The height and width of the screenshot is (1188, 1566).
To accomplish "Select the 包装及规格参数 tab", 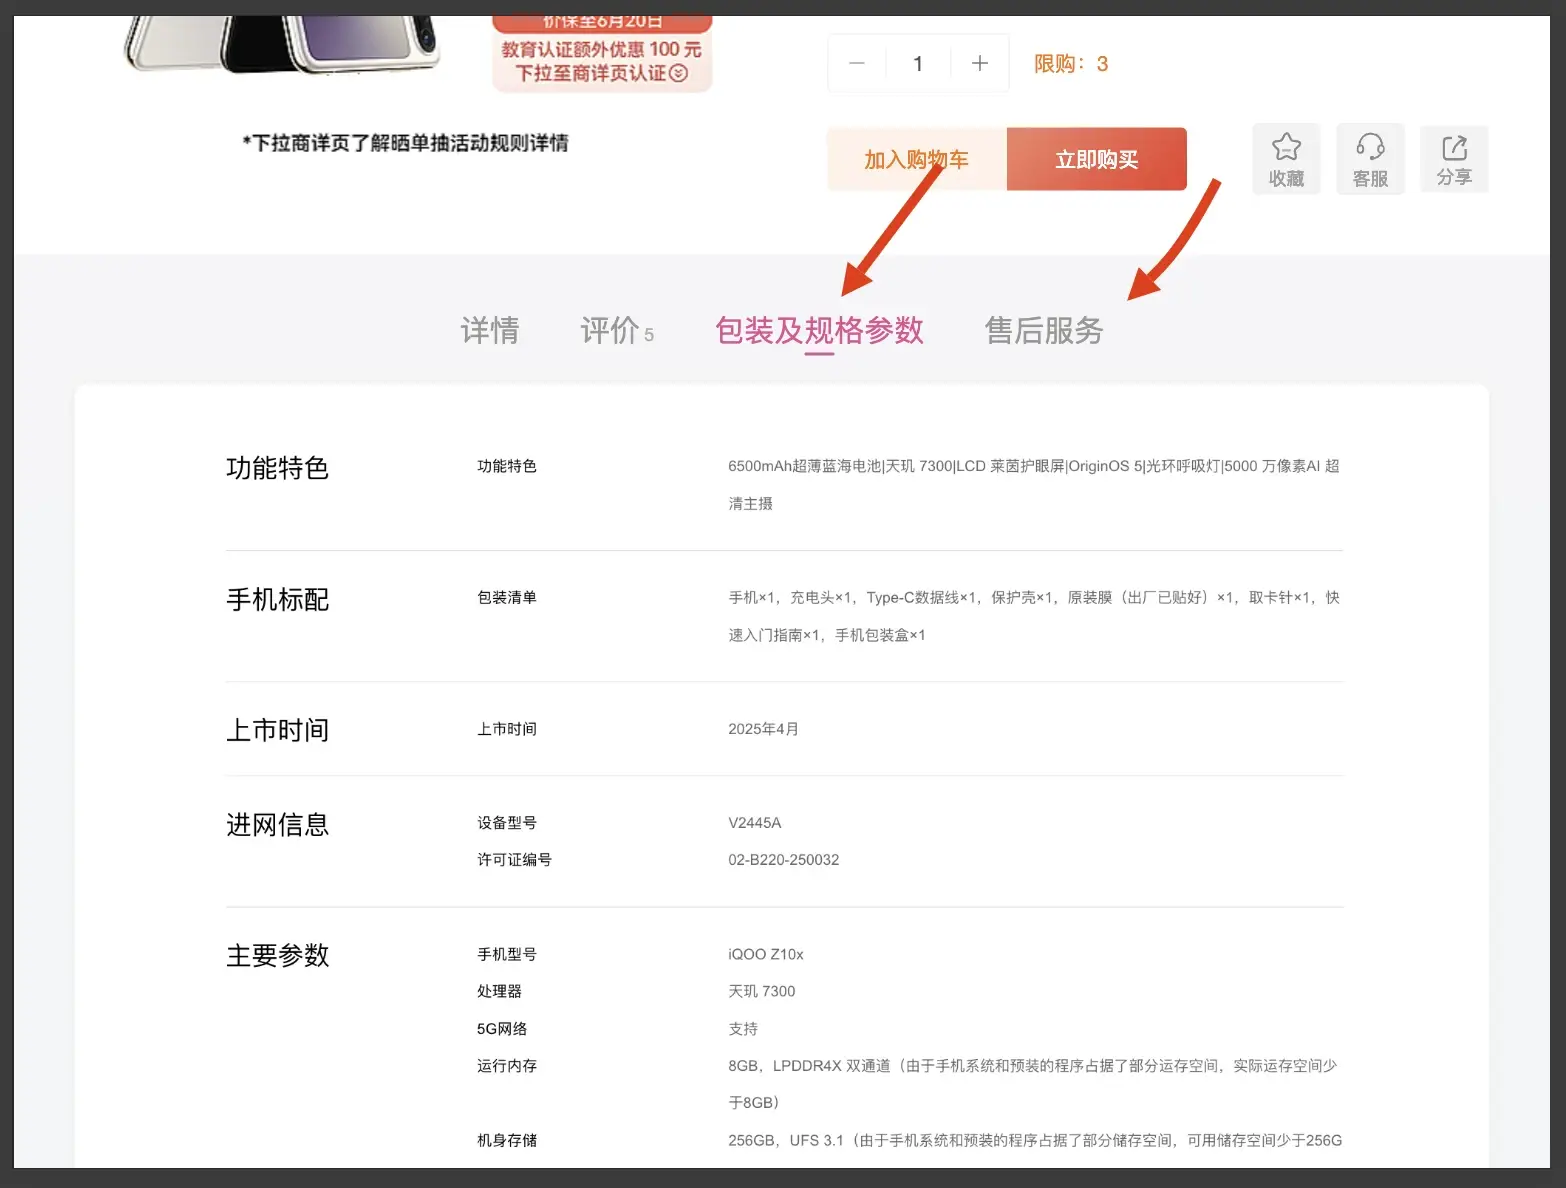I will click(819, 330).
